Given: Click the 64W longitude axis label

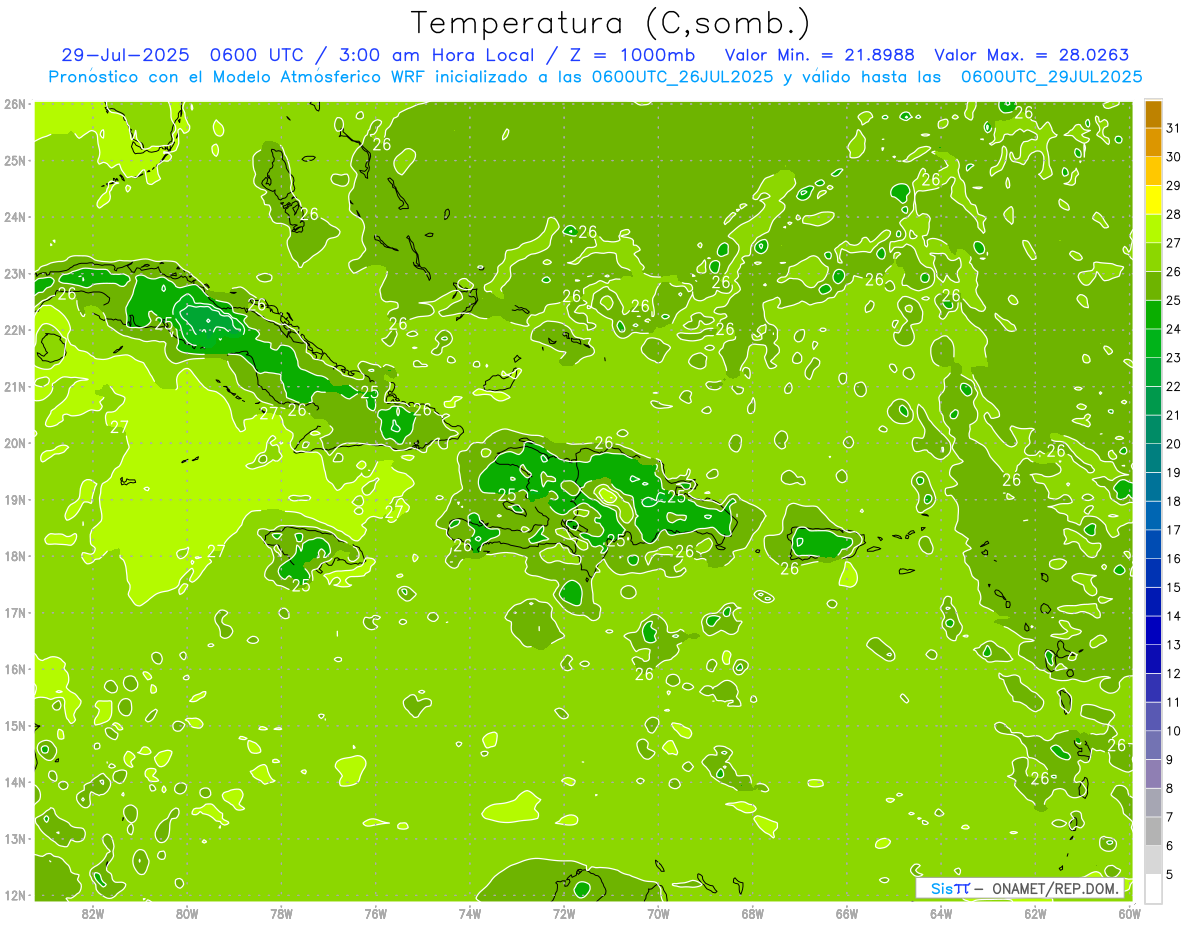Looking at the screenshot, I should click(941, 913).
